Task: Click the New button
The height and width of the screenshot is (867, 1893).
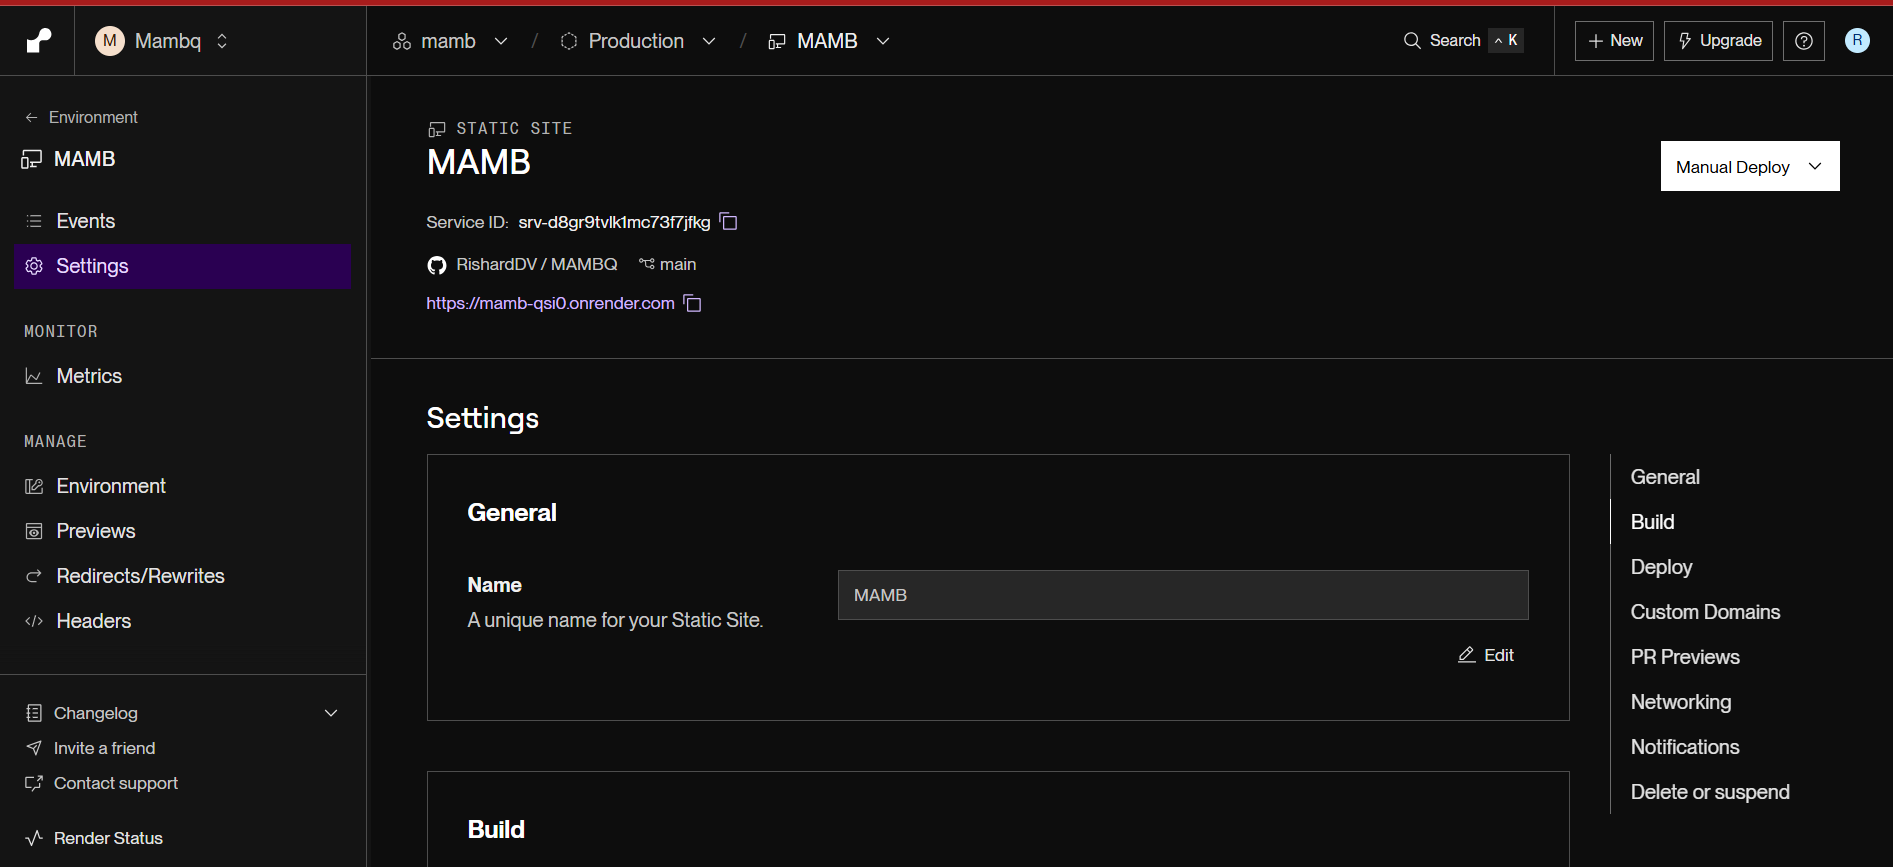Action: click(x=1614, y=41)
